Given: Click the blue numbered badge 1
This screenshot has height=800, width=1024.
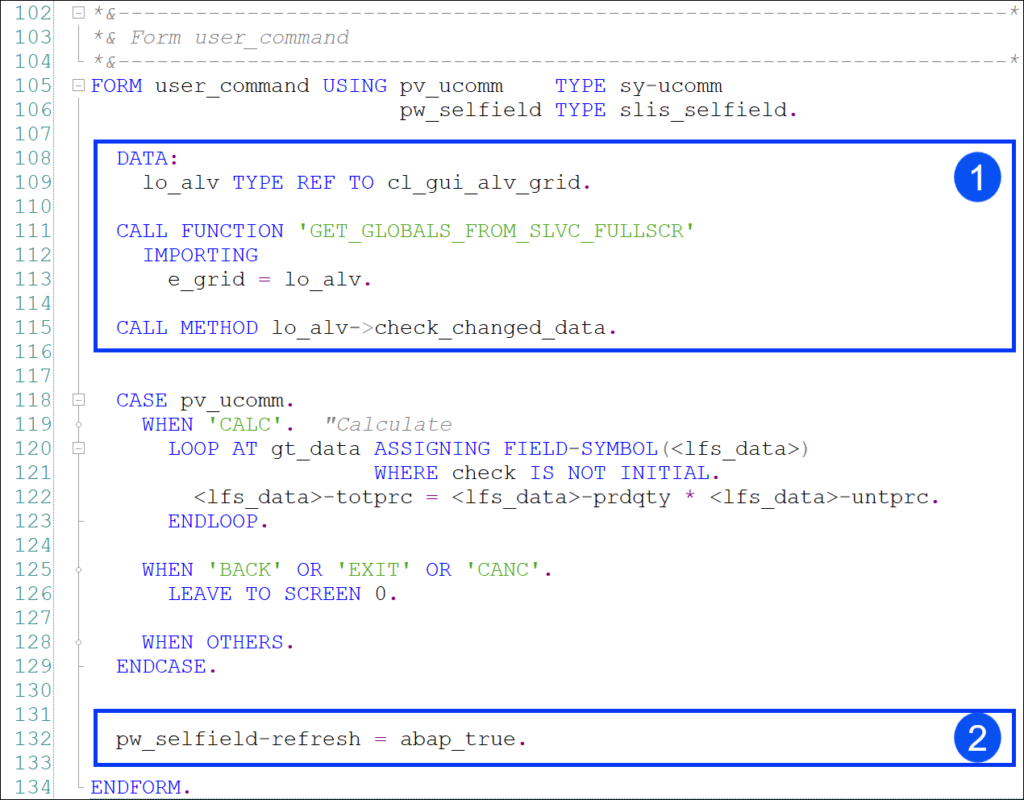Looking at the screenshot, I should pyautogui.click(x=978, y=177).
